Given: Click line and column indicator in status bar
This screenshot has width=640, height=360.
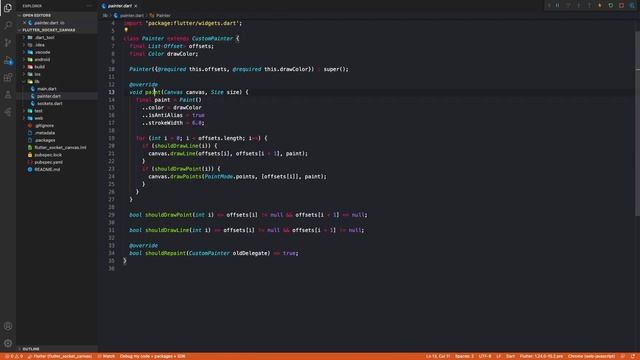Looking at the screenshot, I should 438,356.
